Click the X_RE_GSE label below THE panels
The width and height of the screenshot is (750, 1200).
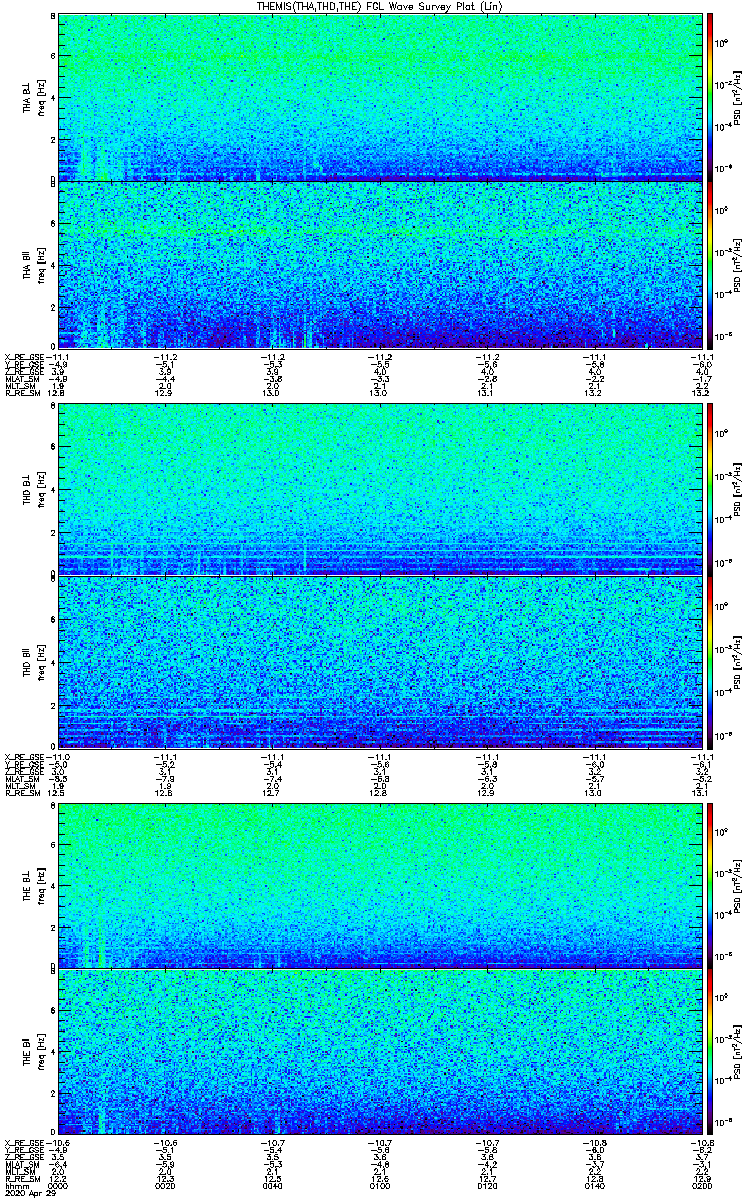25,1142
